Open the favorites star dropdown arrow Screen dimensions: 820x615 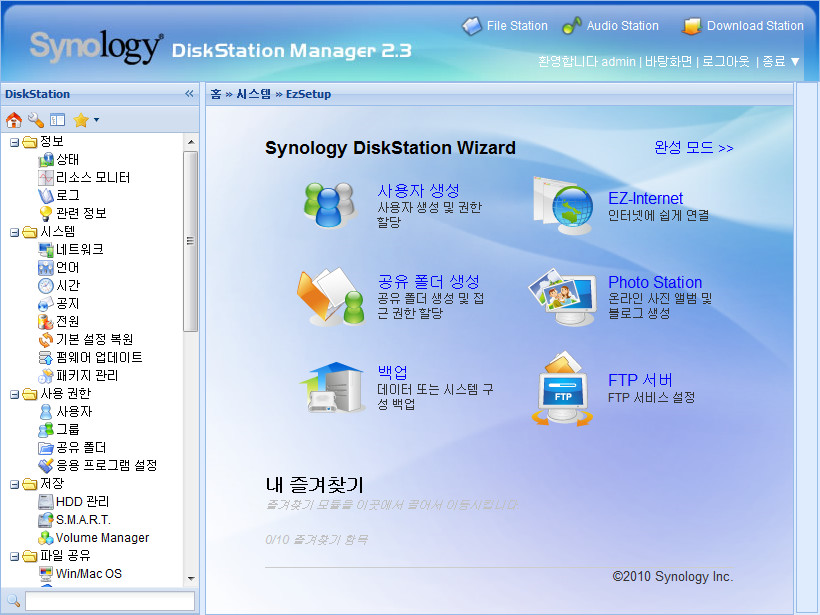(96, 120)
